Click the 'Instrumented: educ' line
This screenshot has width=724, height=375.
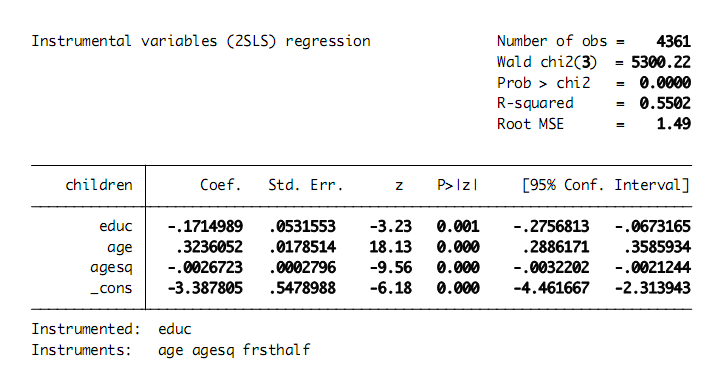coord(111,329)
